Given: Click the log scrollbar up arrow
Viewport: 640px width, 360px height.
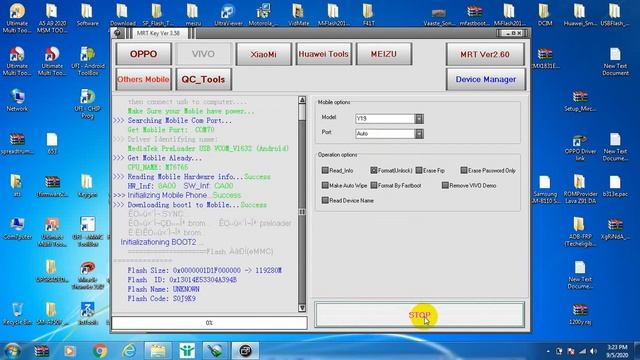Looking at the screenshot, I should point(302,100).
